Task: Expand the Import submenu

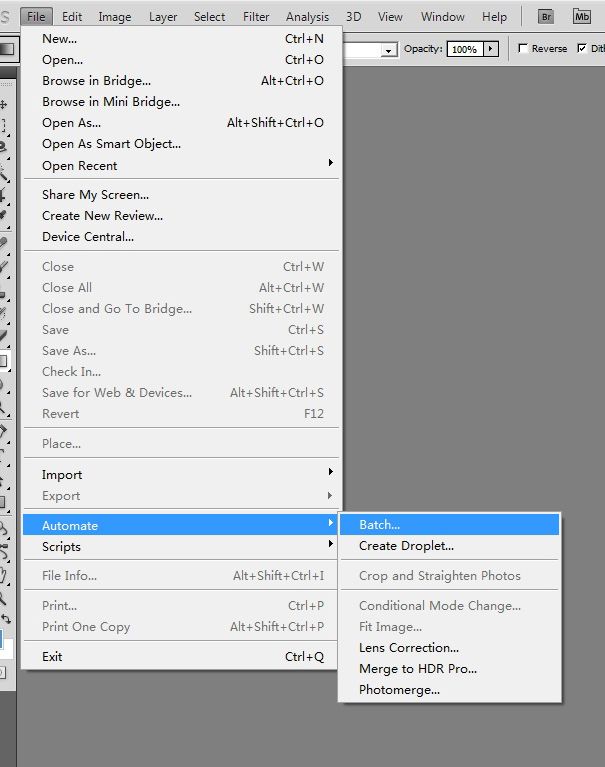Action: pyautogui.click(x=181, y=474)
